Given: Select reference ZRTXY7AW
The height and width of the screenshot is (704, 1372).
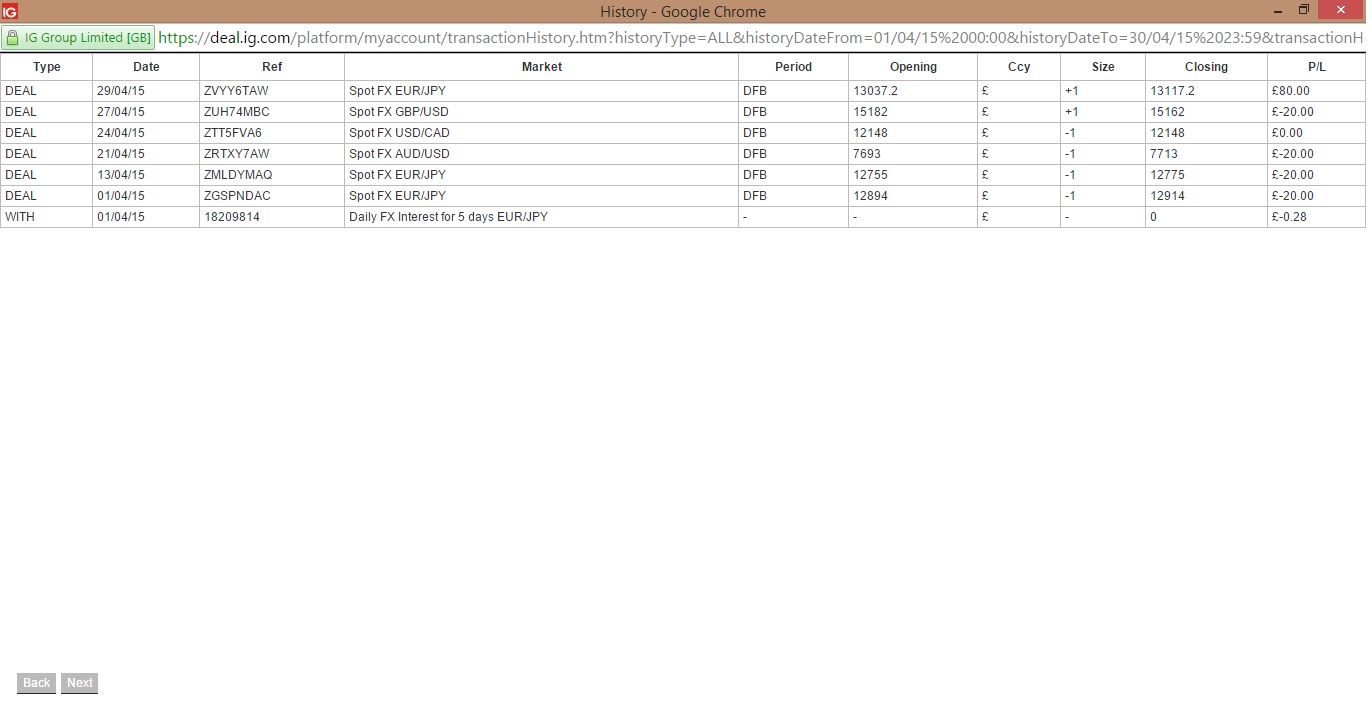Looking at the screenshot, I should (237, 154).
